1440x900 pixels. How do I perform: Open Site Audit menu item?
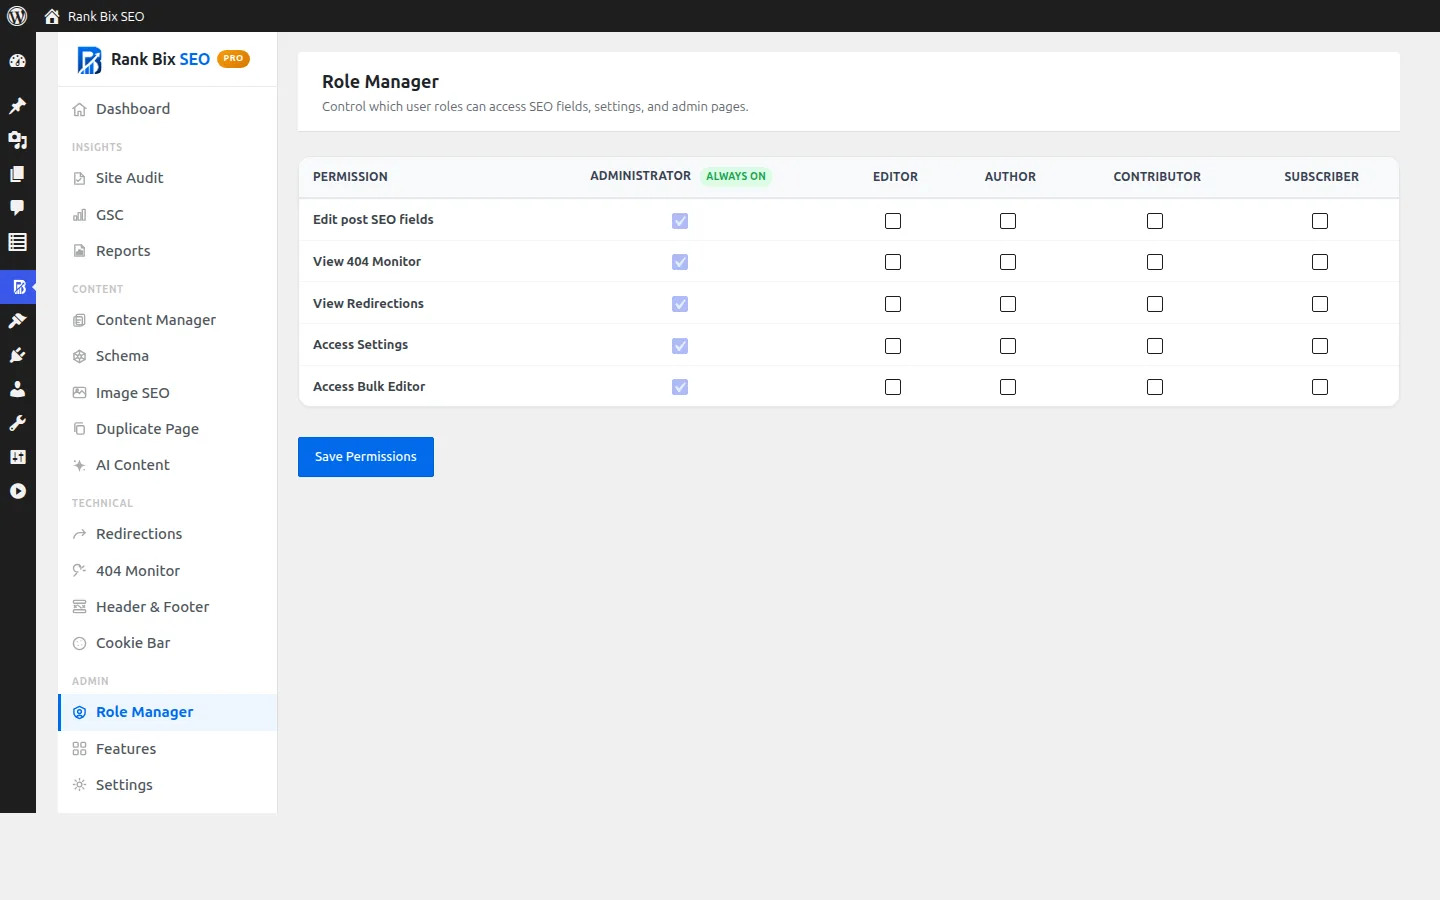click(167, 178)
